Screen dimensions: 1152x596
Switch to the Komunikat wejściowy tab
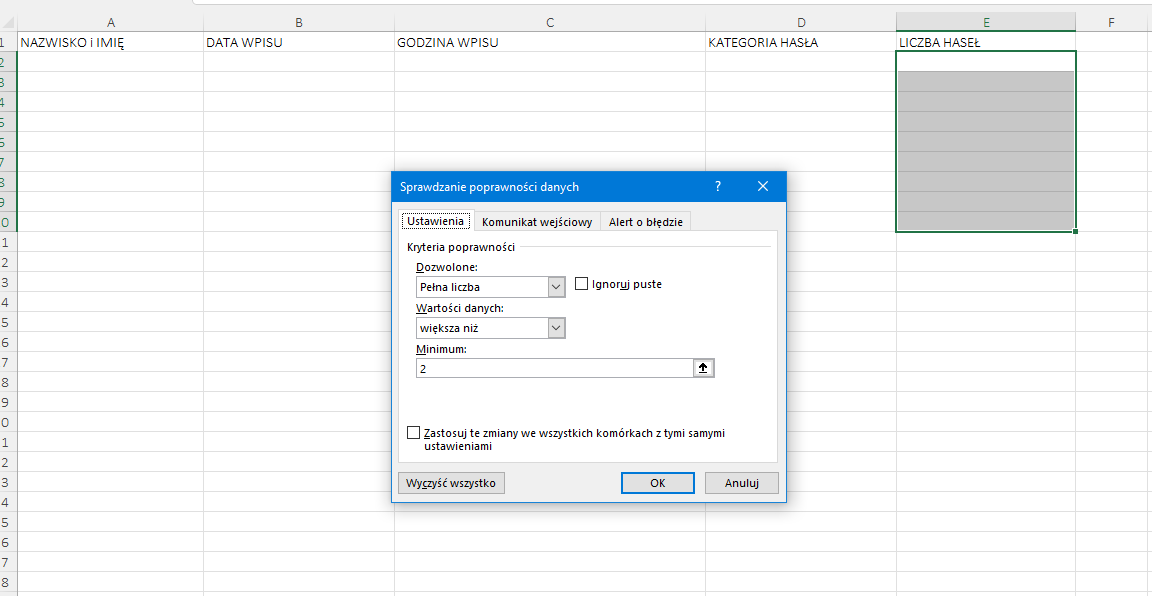(x=537, y=222)
